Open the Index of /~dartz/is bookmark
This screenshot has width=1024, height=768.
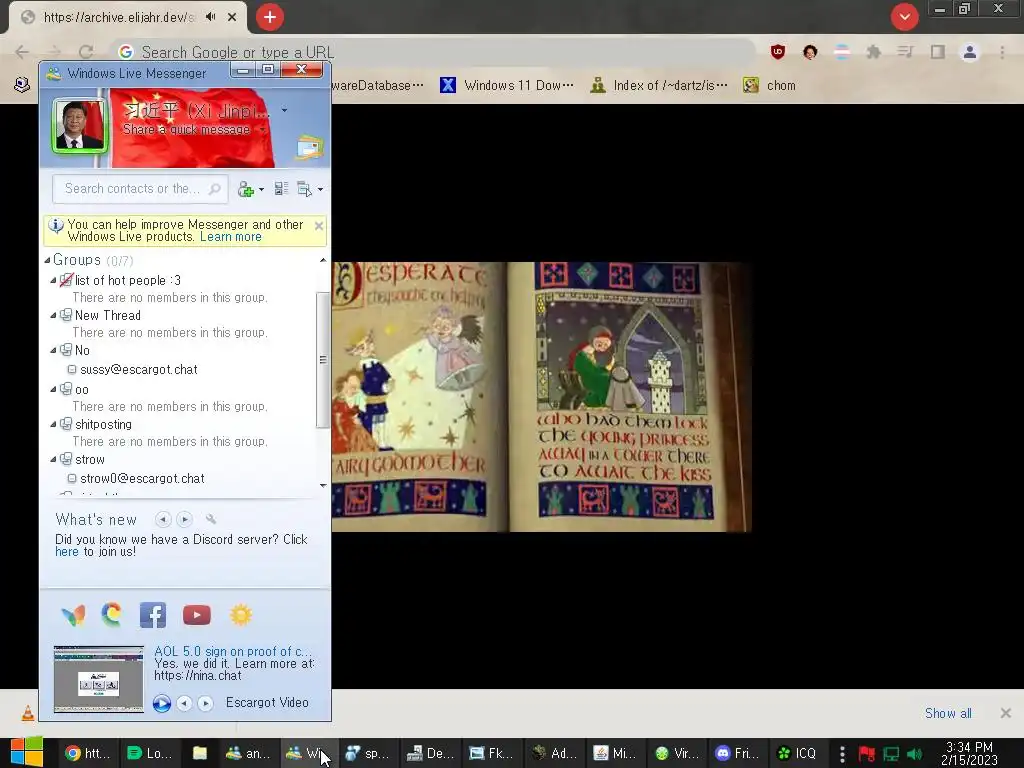(x=659, y=86)
